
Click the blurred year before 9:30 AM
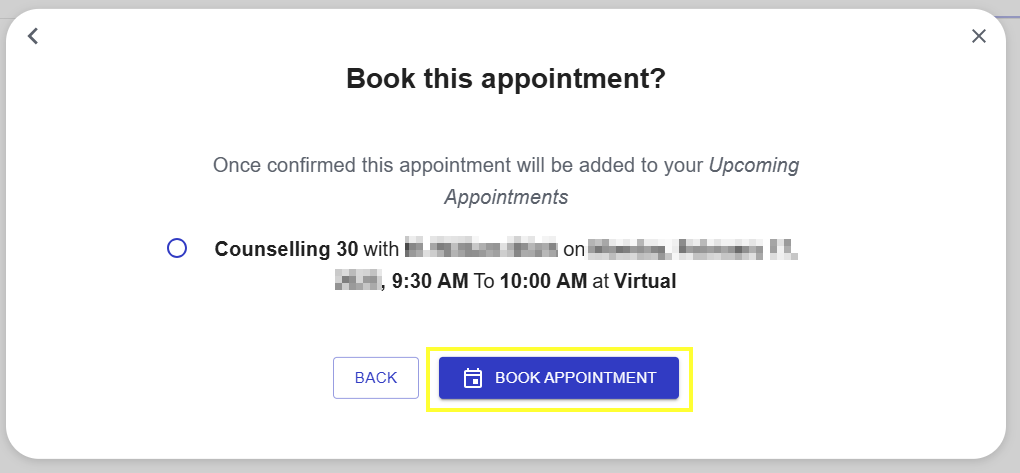coord(356,281)
